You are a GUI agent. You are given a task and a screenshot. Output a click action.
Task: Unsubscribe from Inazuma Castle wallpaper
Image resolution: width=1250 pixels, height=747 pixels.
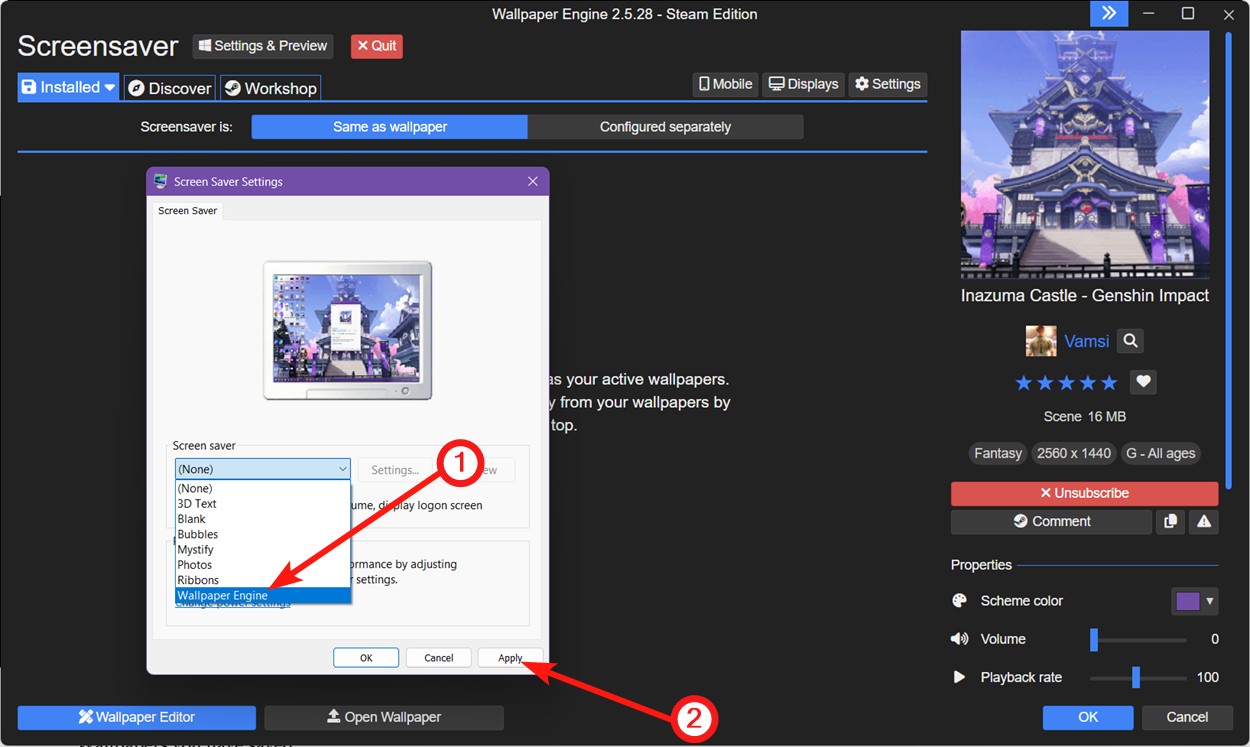coord(1084,493)
